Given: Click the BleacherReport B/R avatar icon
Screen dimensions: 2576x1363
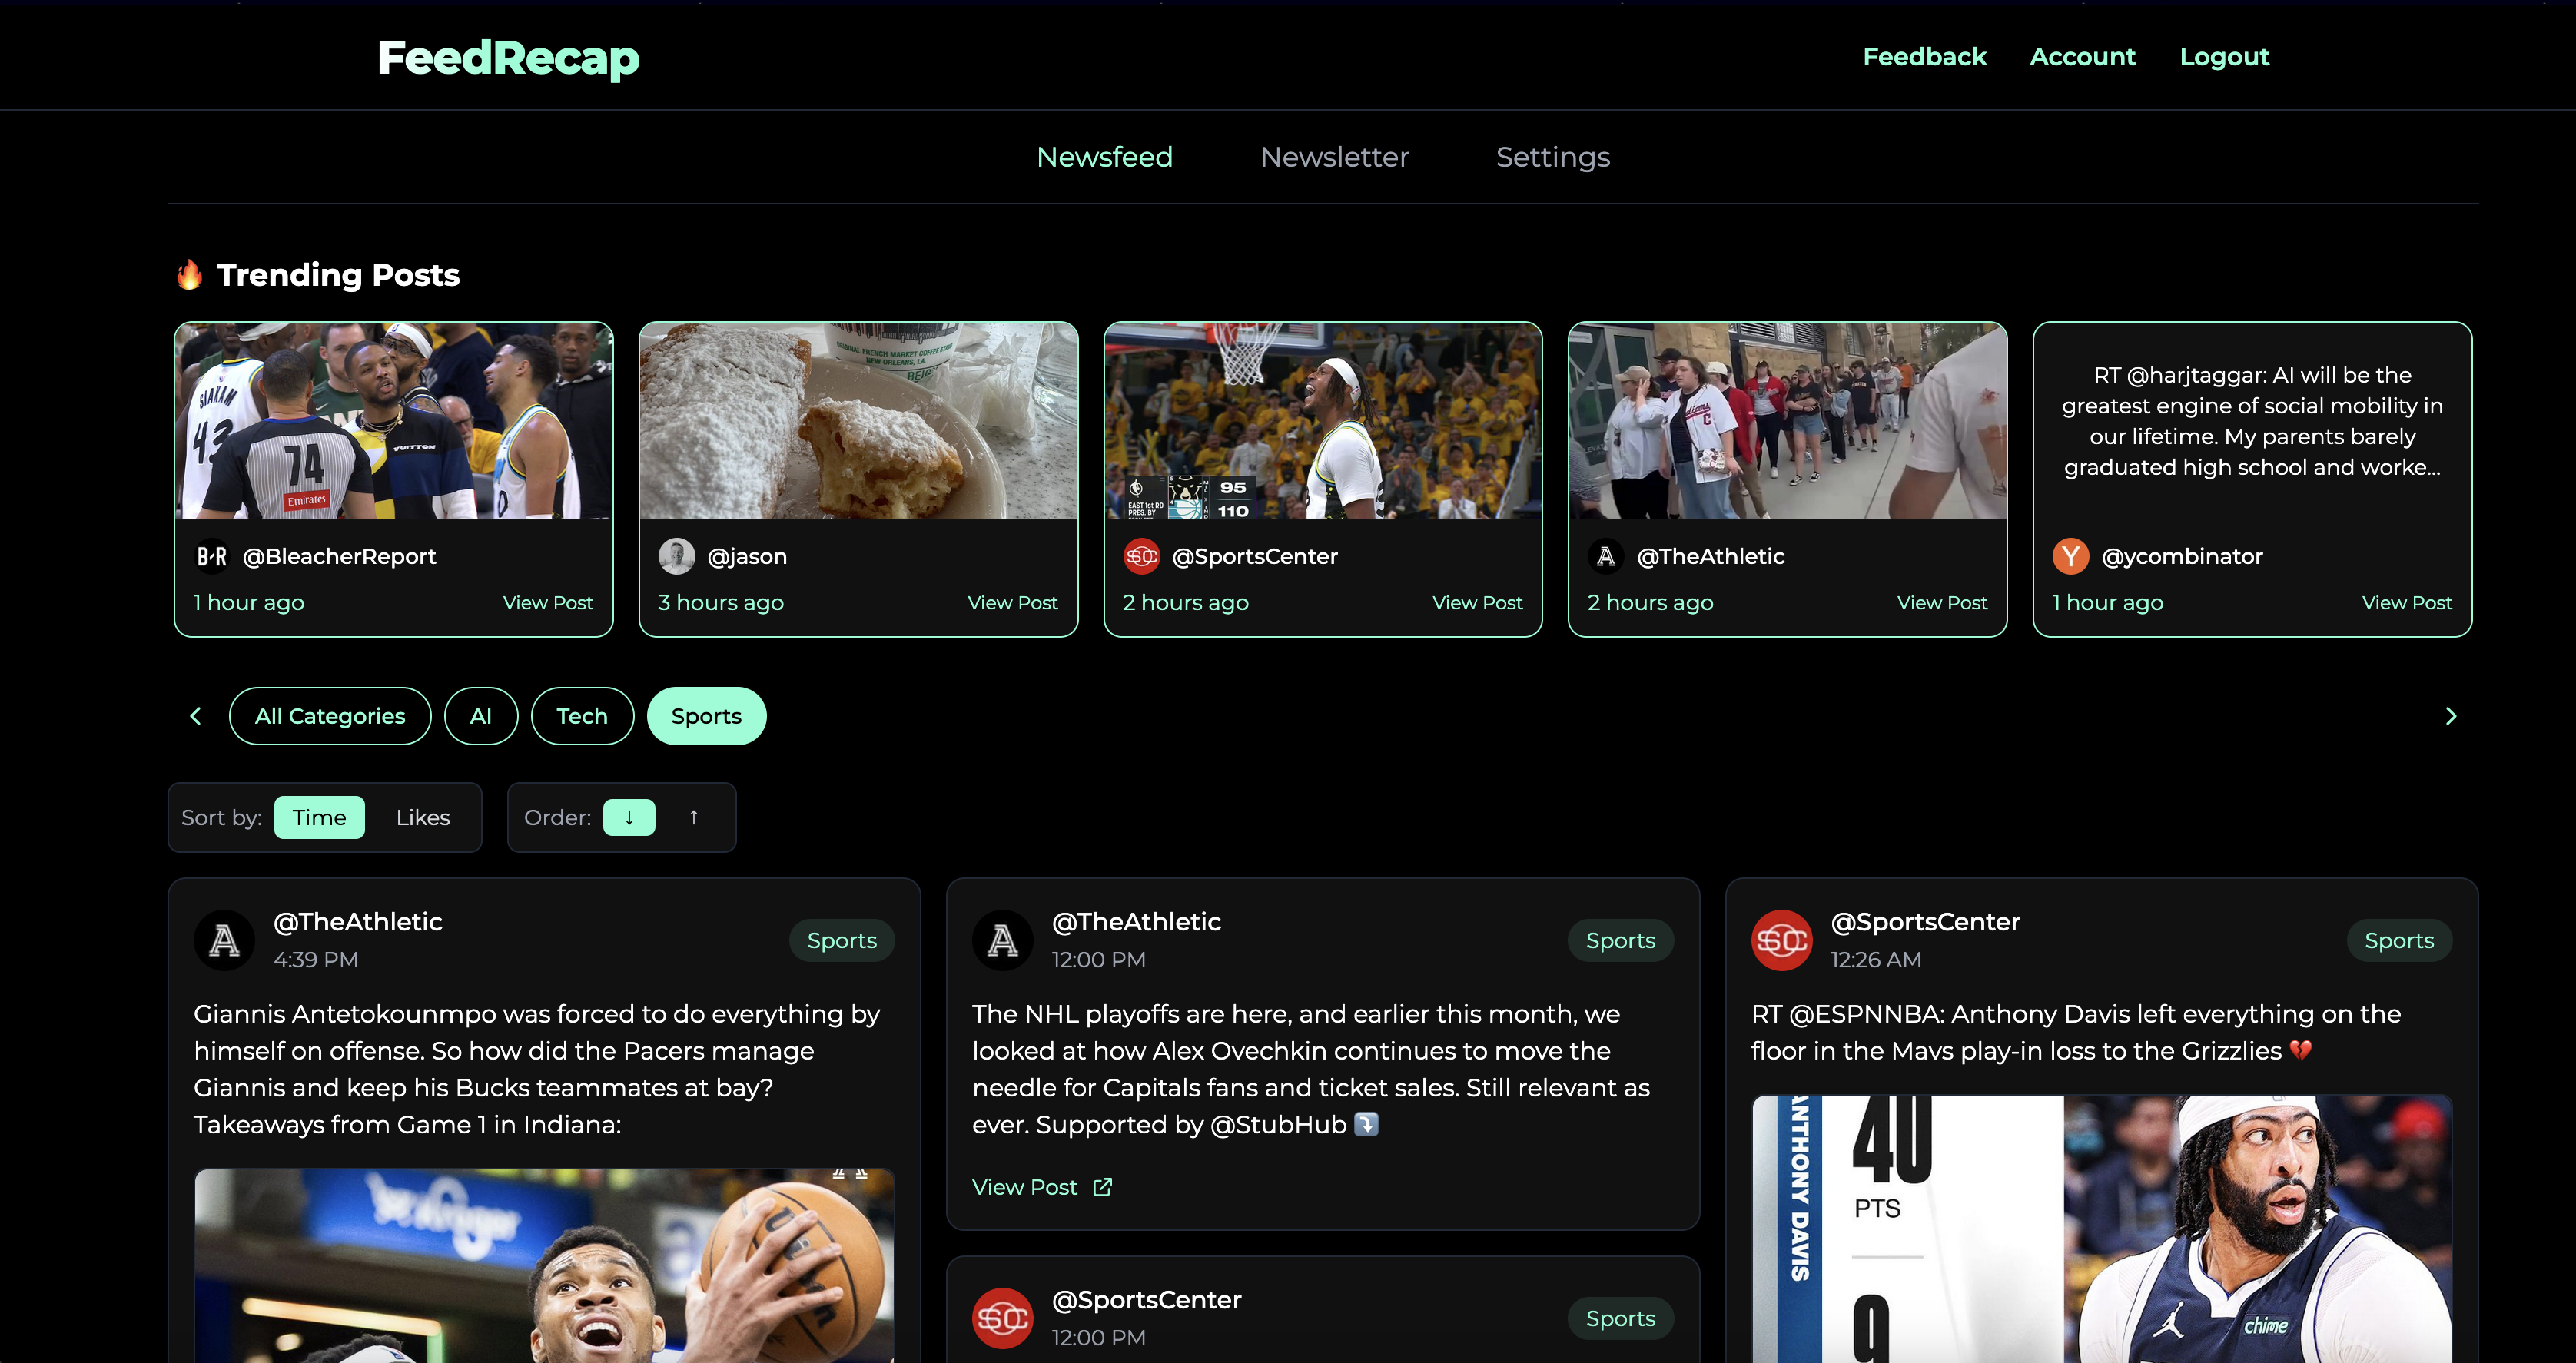Looking at the screenshot, I should click(x=211, y=556).
